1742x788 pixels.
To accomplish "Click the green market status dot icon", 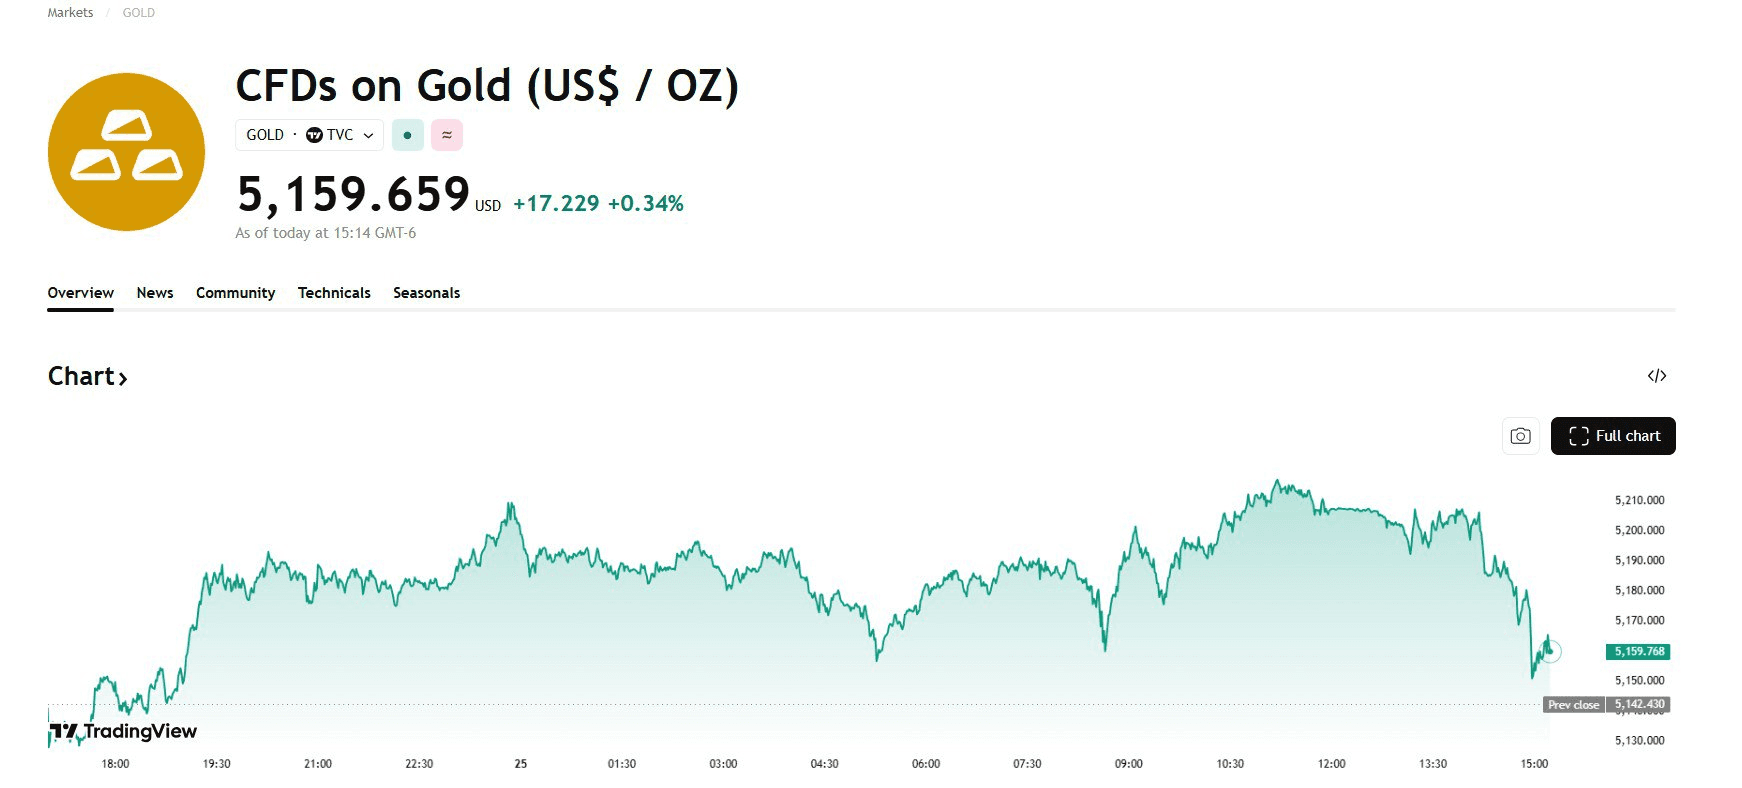I will click(x=407, y=135).
